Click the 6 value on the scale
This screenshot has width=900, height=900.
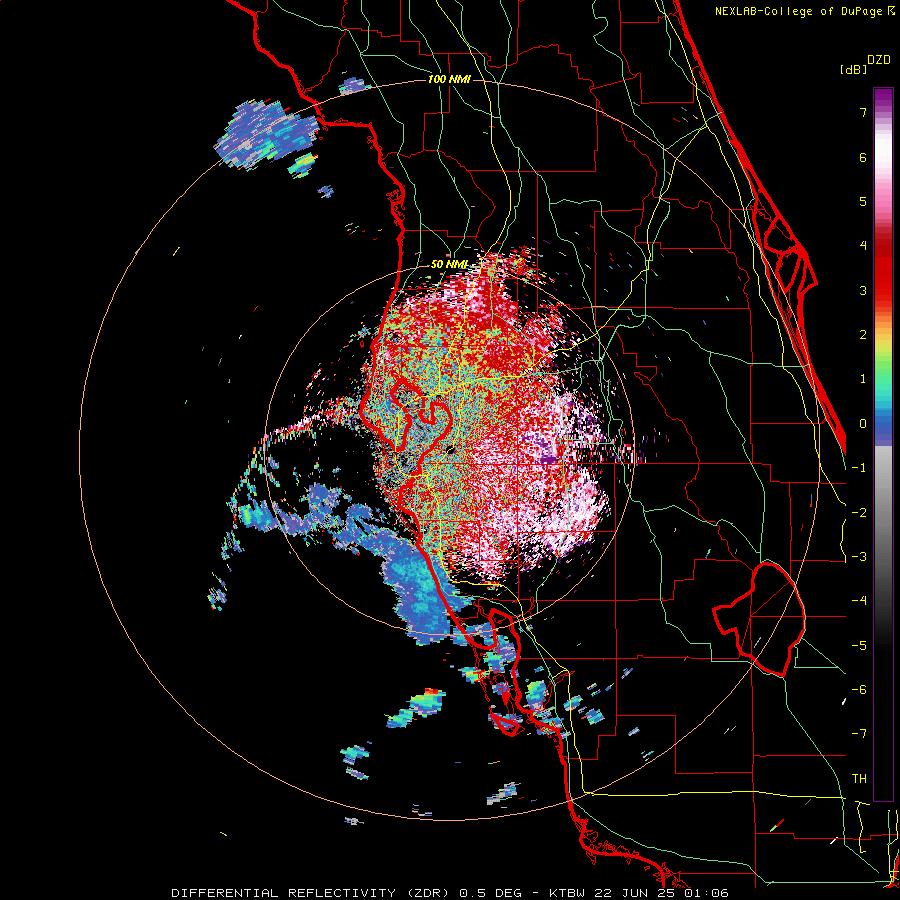click(x=863, y=157)
